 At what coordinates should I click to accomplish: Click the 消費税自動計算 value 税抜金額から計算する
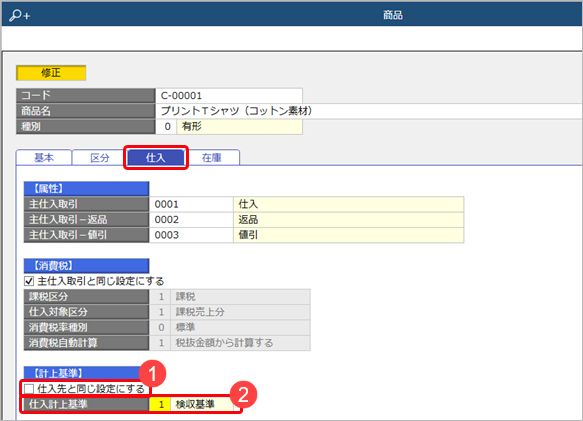coord(240,343)
